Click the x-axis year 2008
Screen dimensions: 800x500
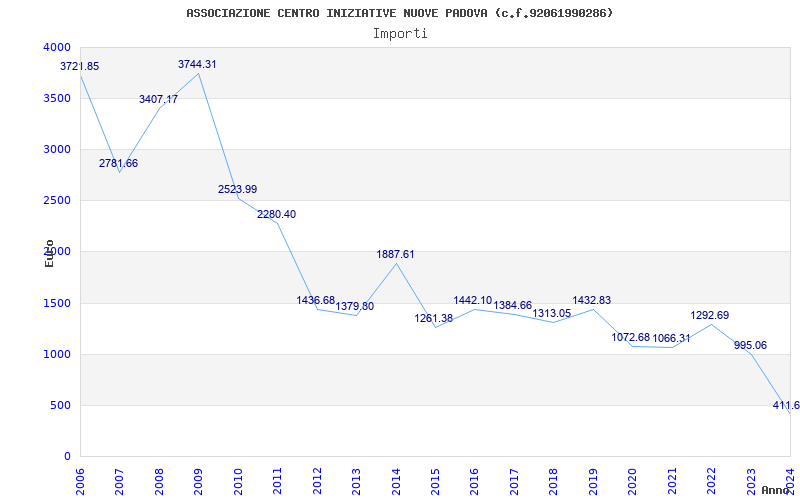pos(159,482)
